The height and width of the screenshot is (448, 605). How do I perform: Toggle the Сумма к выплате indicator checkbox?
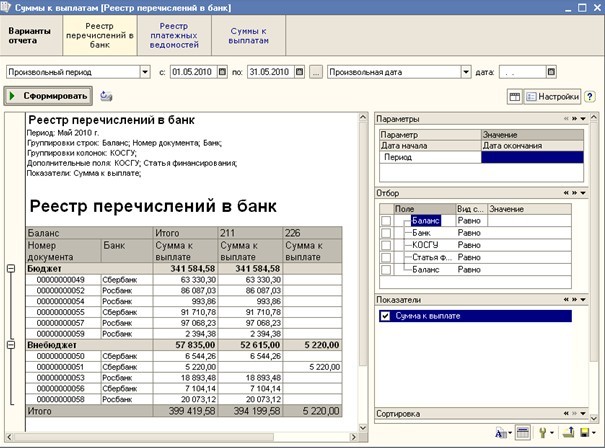point(386,316)
